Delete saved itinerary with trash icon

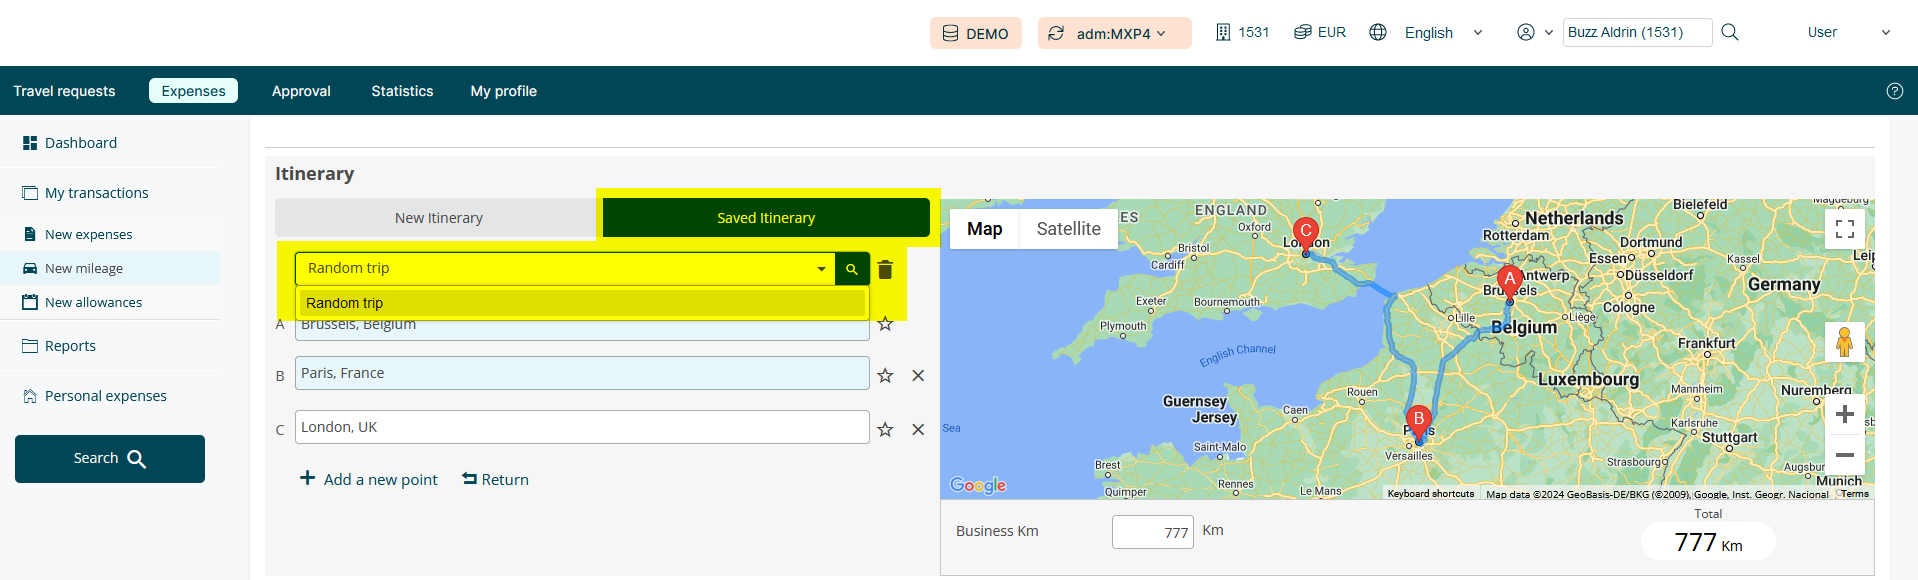point(885,269)
